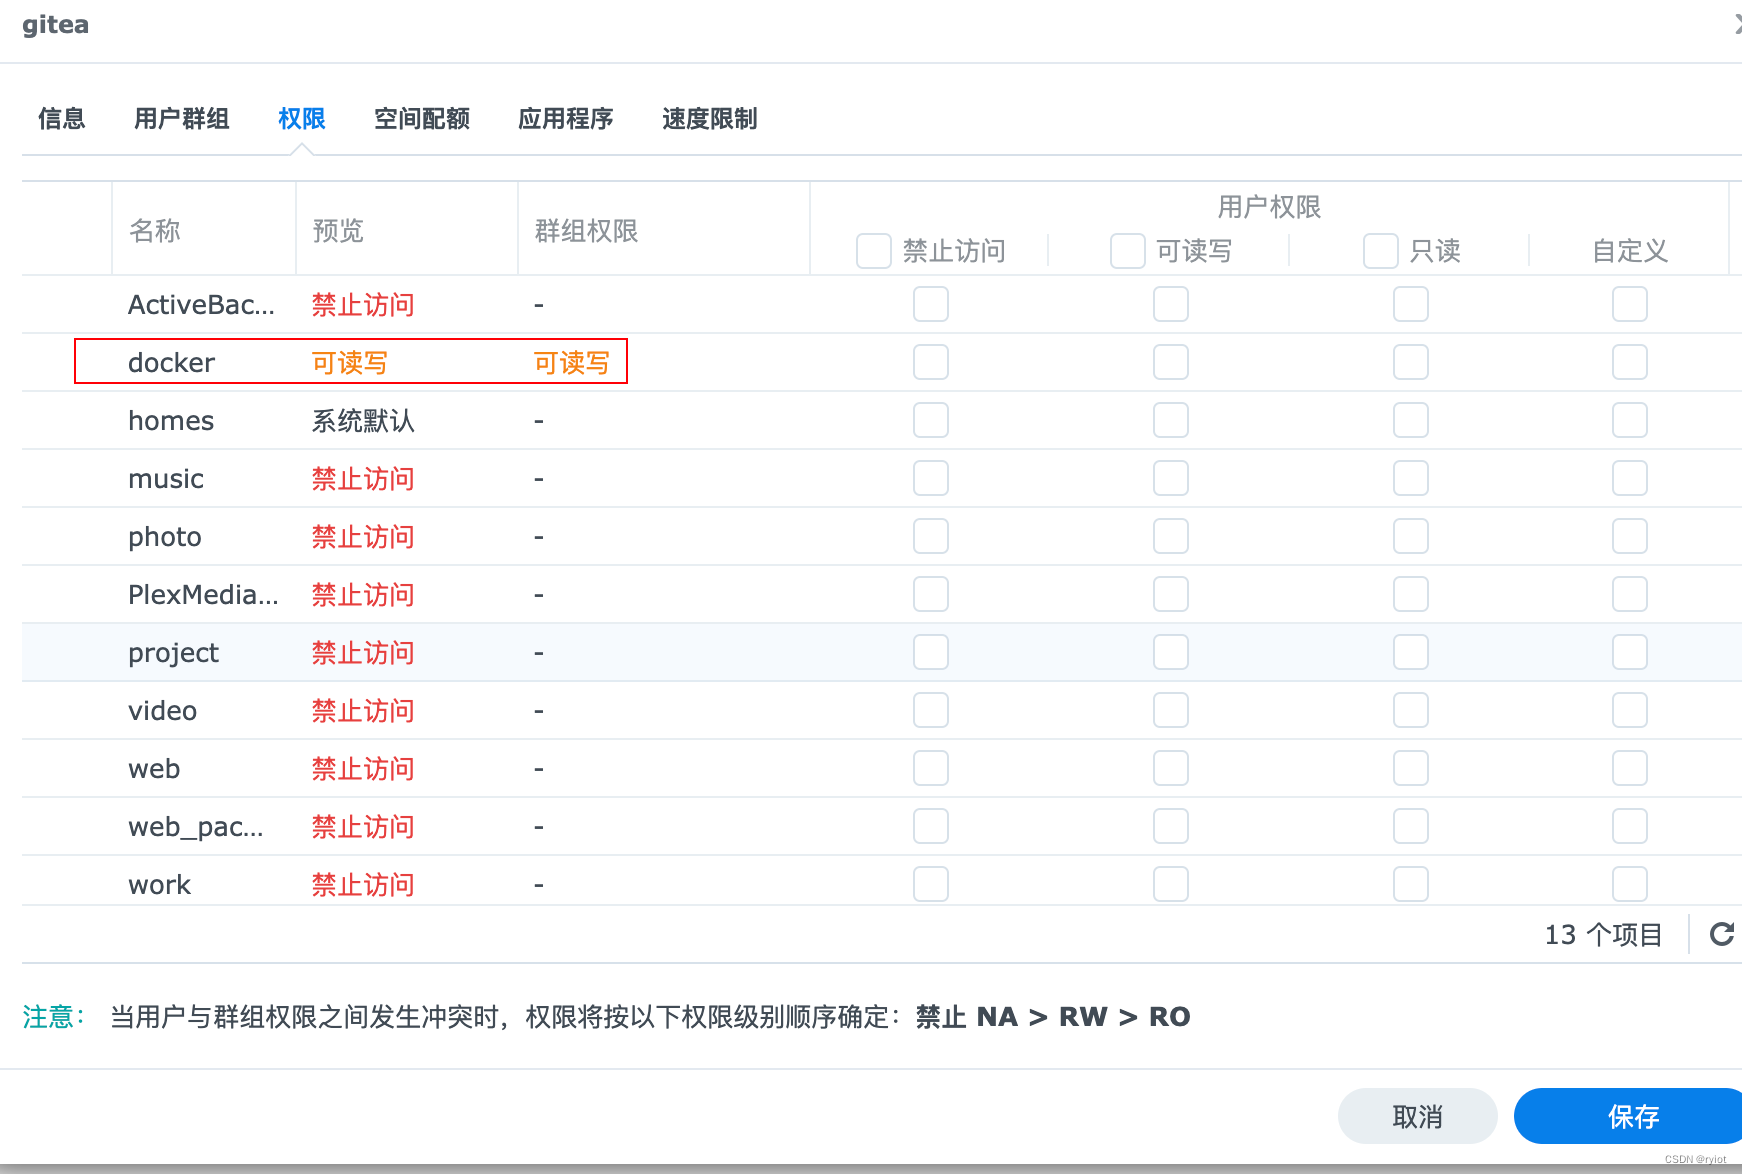Select the work folder name
This screenshot has height=1174, width=1742.
(159, 884)
